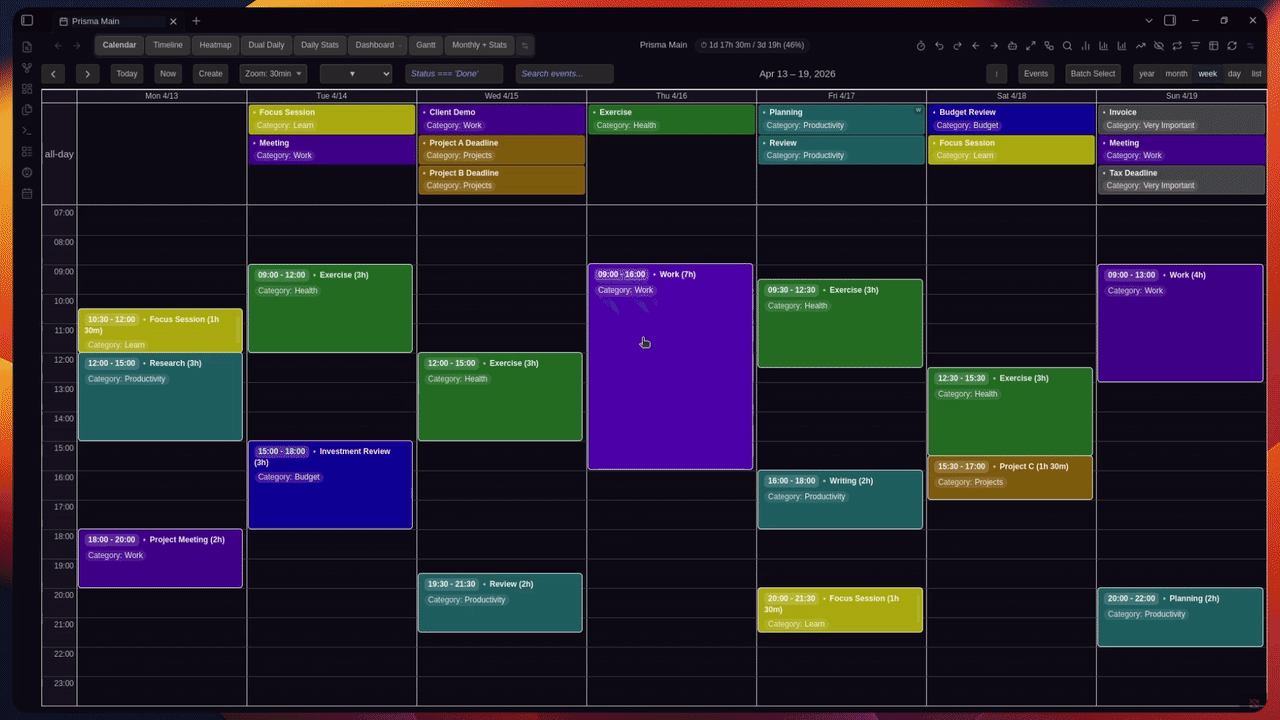The image size is (1280, 720).
Task: Click the stopwatch timer icon in toolbar
Action: pyautogui.click(x=921, y=46)
